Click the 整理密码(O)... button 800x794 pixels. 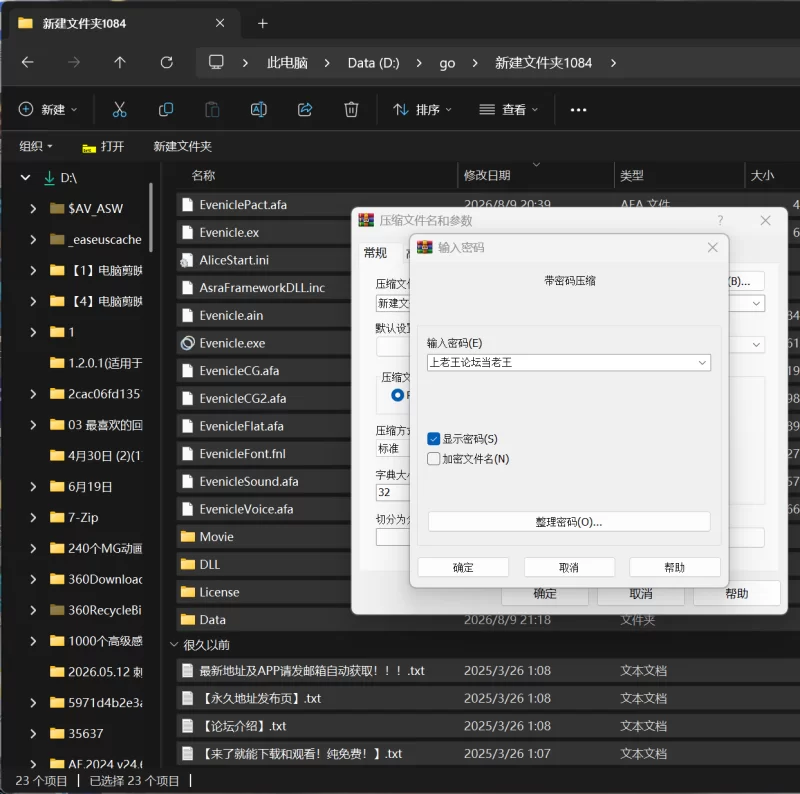tap(569, 522)
